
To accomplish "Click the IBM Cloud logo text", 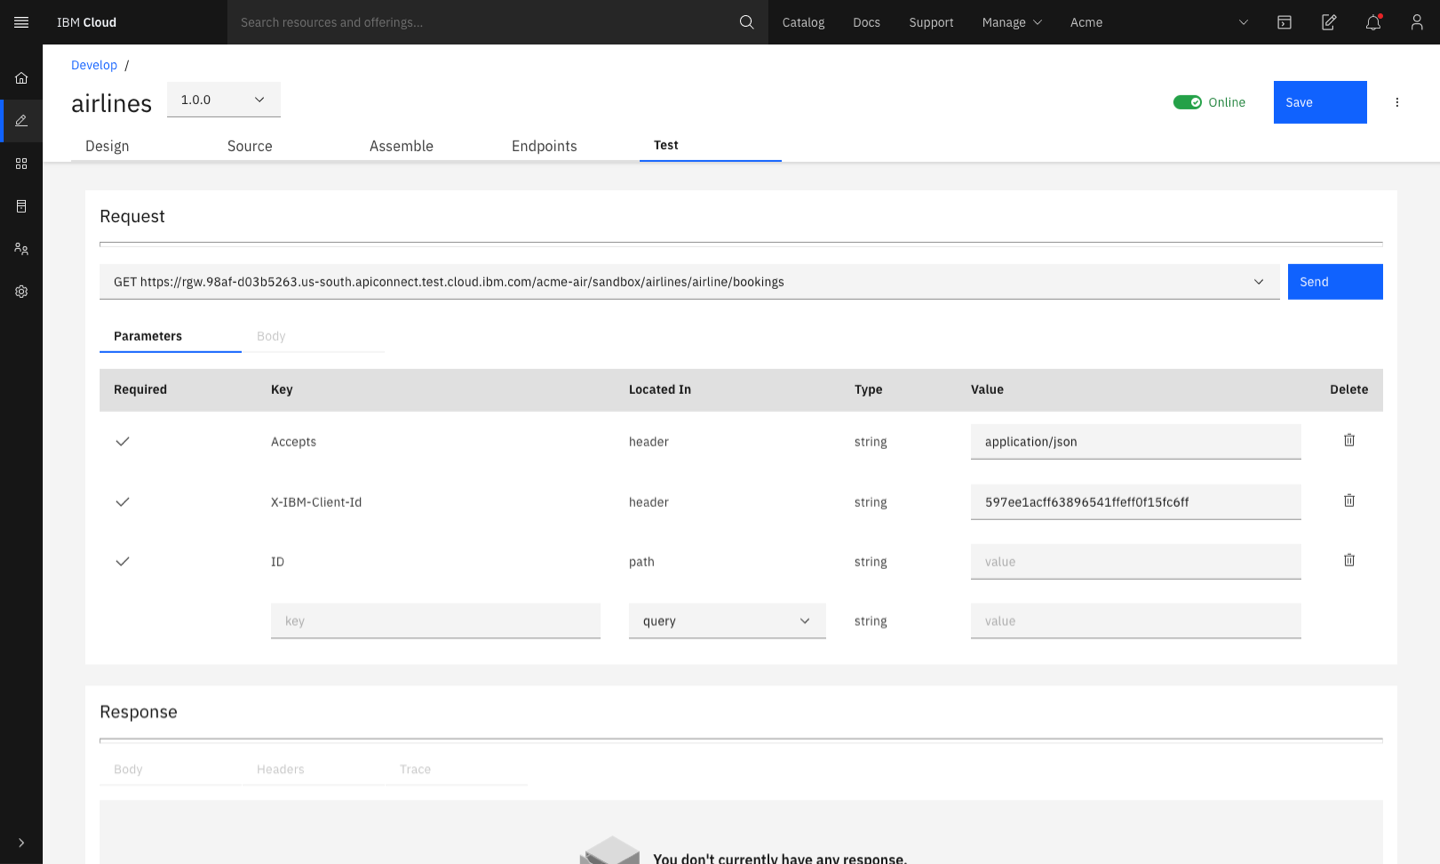I will tap(86, 22).
